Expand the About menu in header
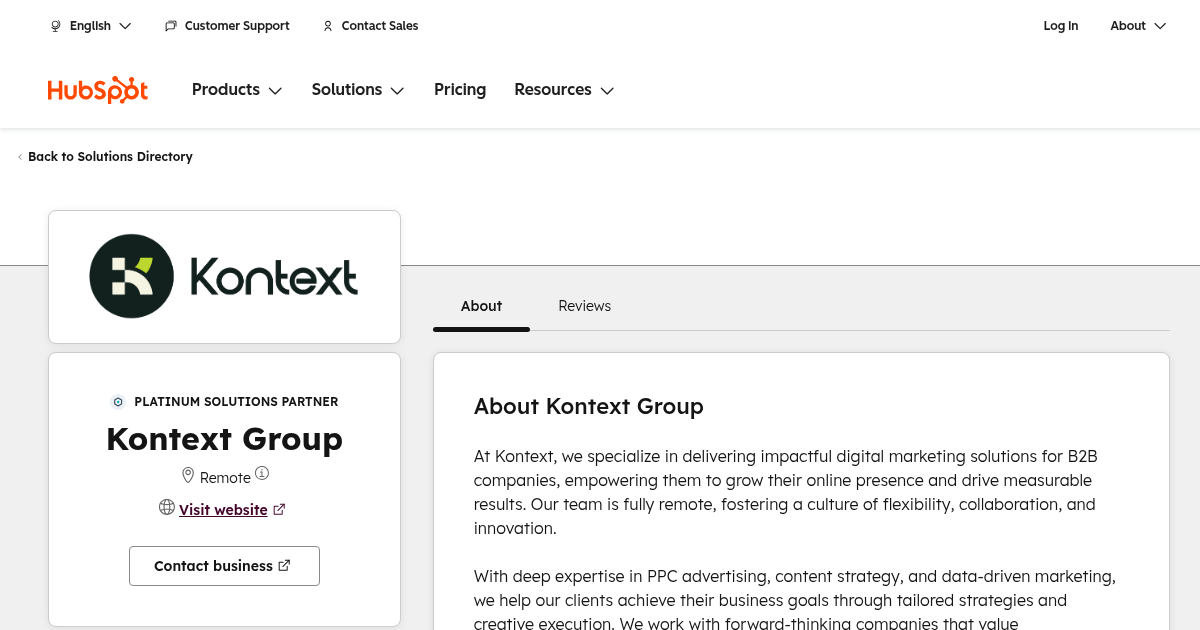The image size is (1200, 630). click(x=1138, y=26)
